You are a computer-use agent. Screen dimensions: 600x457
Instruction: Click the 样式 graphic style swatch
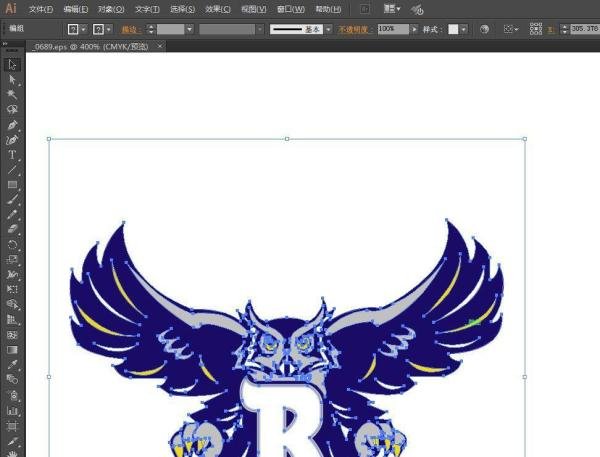pos(453,29)
